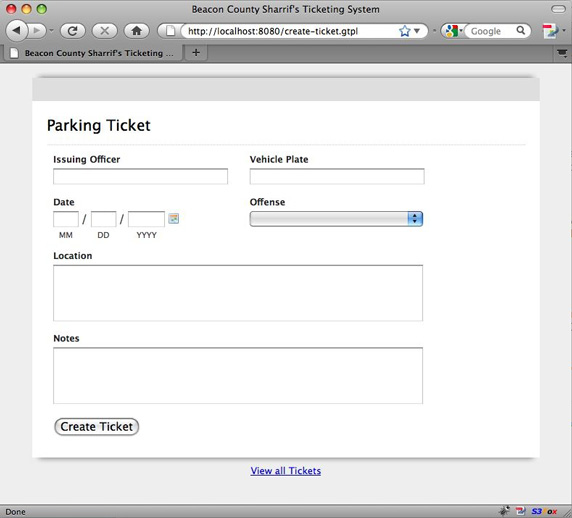
Task: Follow the View all Tickets link
Action: pyautogui.click(x=286, y=471)
